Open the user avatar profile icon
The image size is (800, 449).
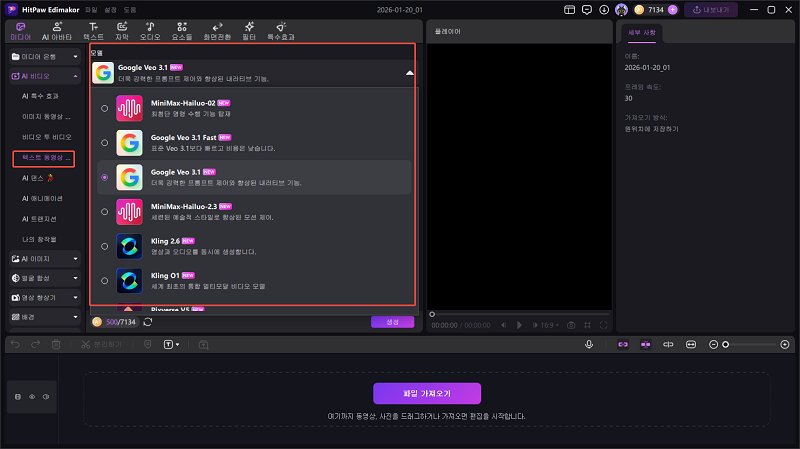[x=621, y=10]
